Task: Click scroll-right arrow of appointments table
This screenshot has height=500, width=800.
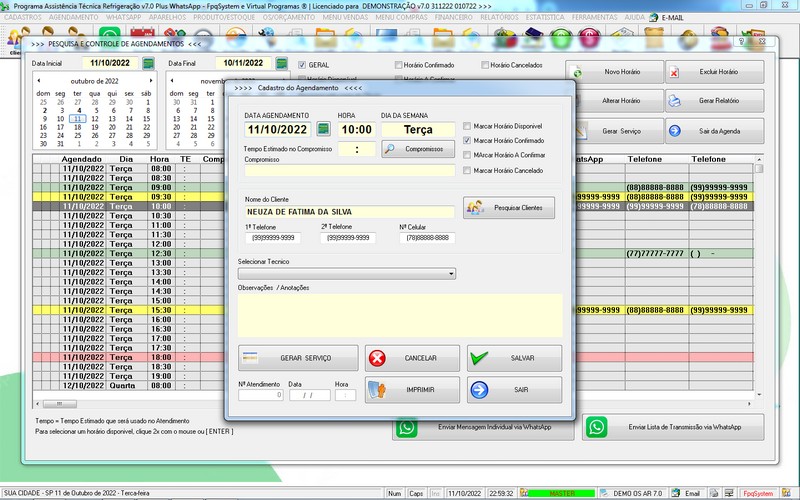Action: pyautogui.click(x=749, y=404)
